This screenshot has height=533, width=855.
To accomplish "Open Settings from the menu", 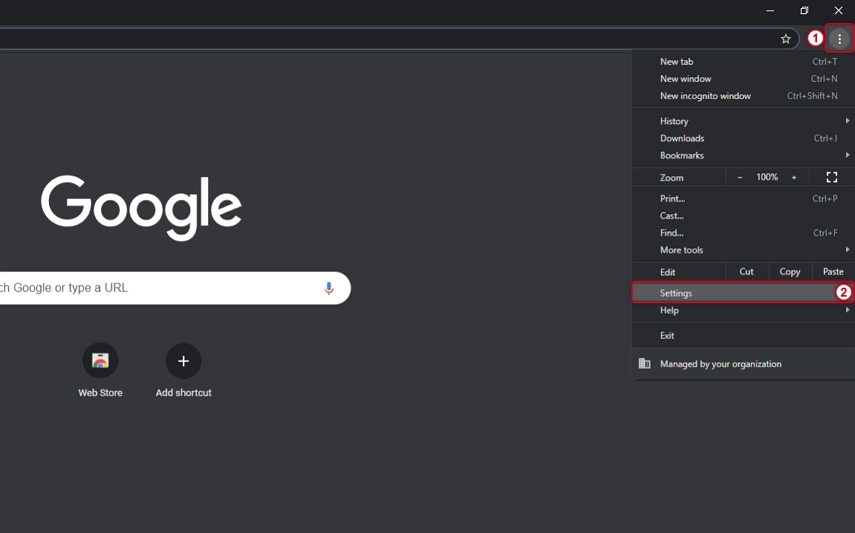I will click(x=743, y=293).
